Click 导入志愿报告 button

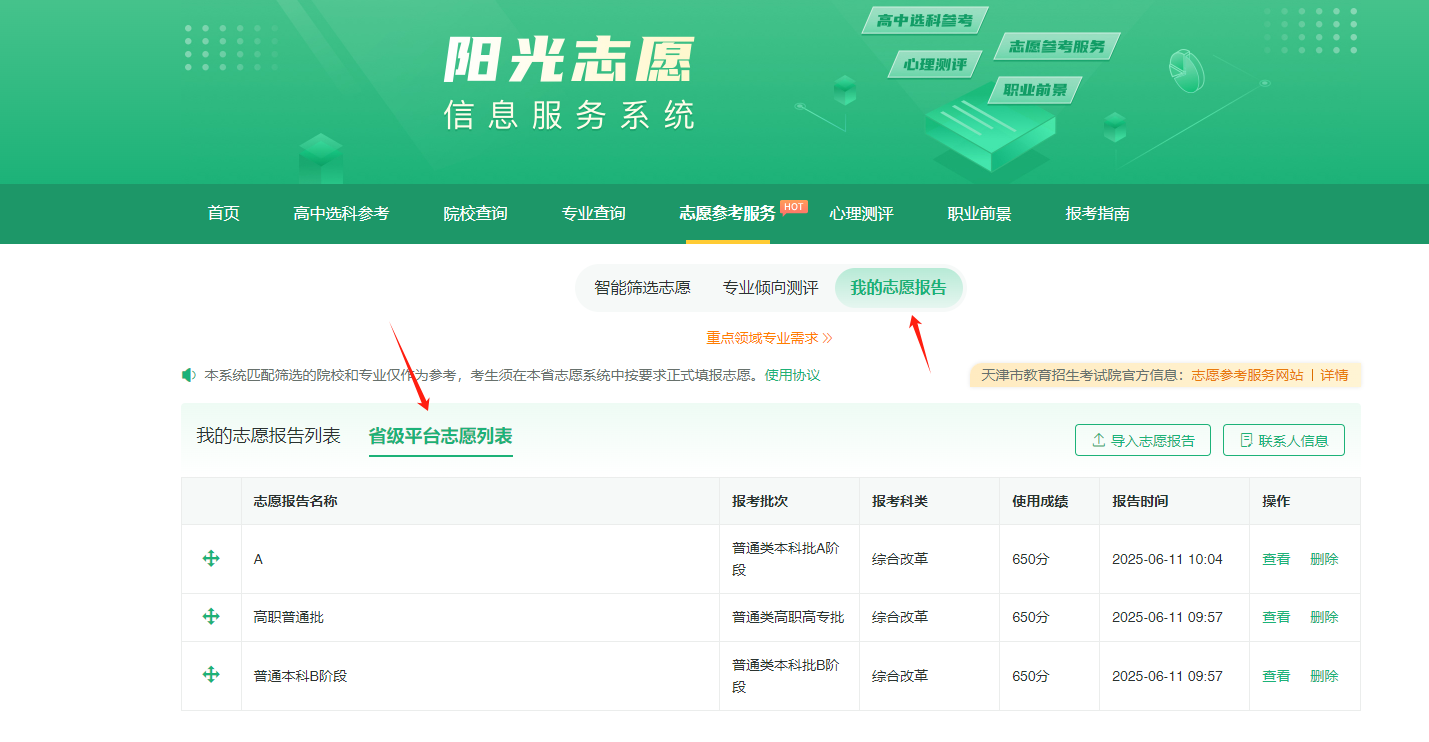pos(1143,440)
